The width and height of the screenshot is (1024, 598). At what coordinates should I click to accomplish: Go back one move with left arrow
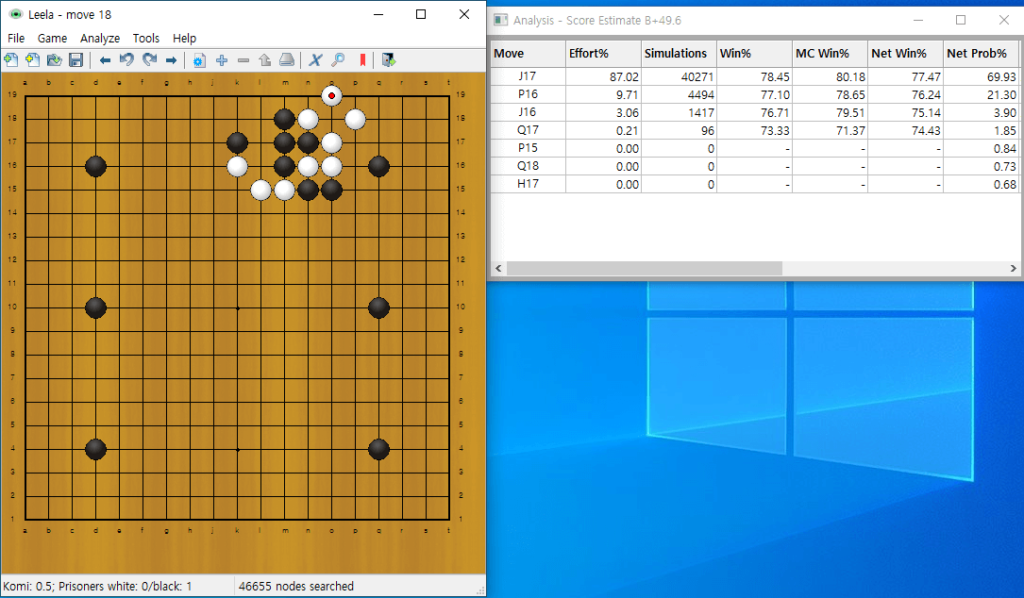104,60
